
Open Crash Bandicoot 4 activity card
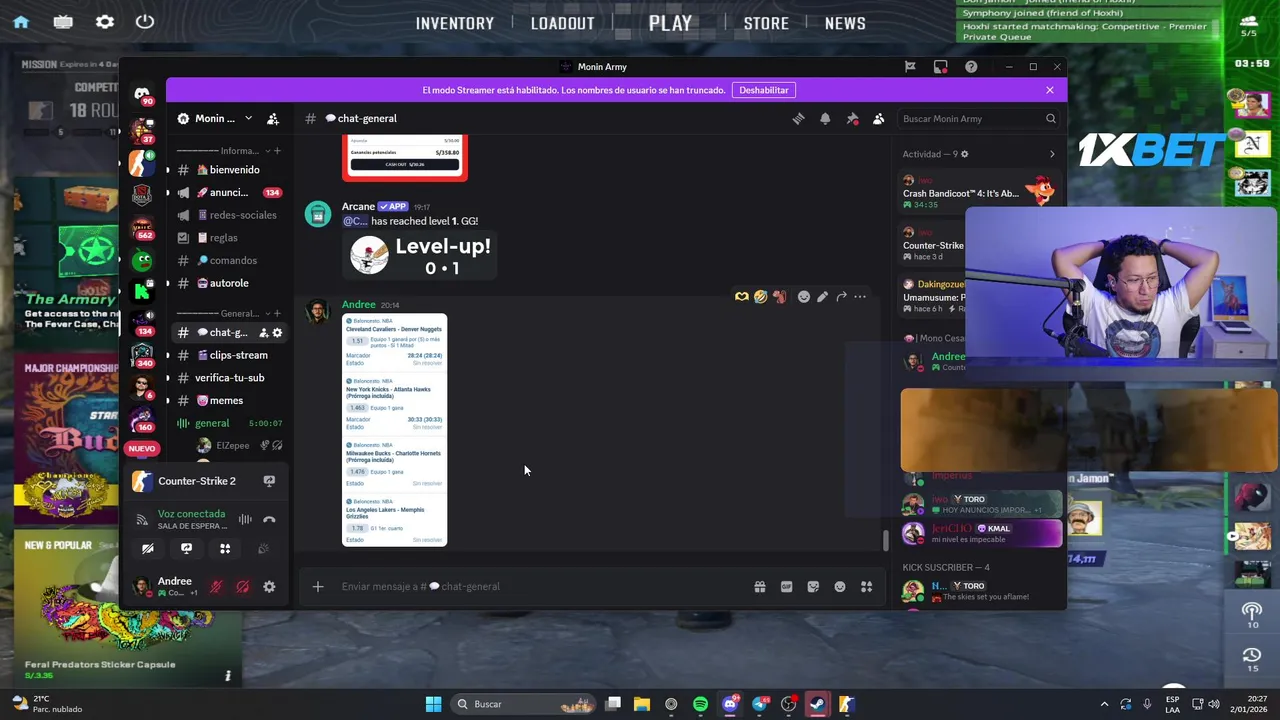pos(979,192)
